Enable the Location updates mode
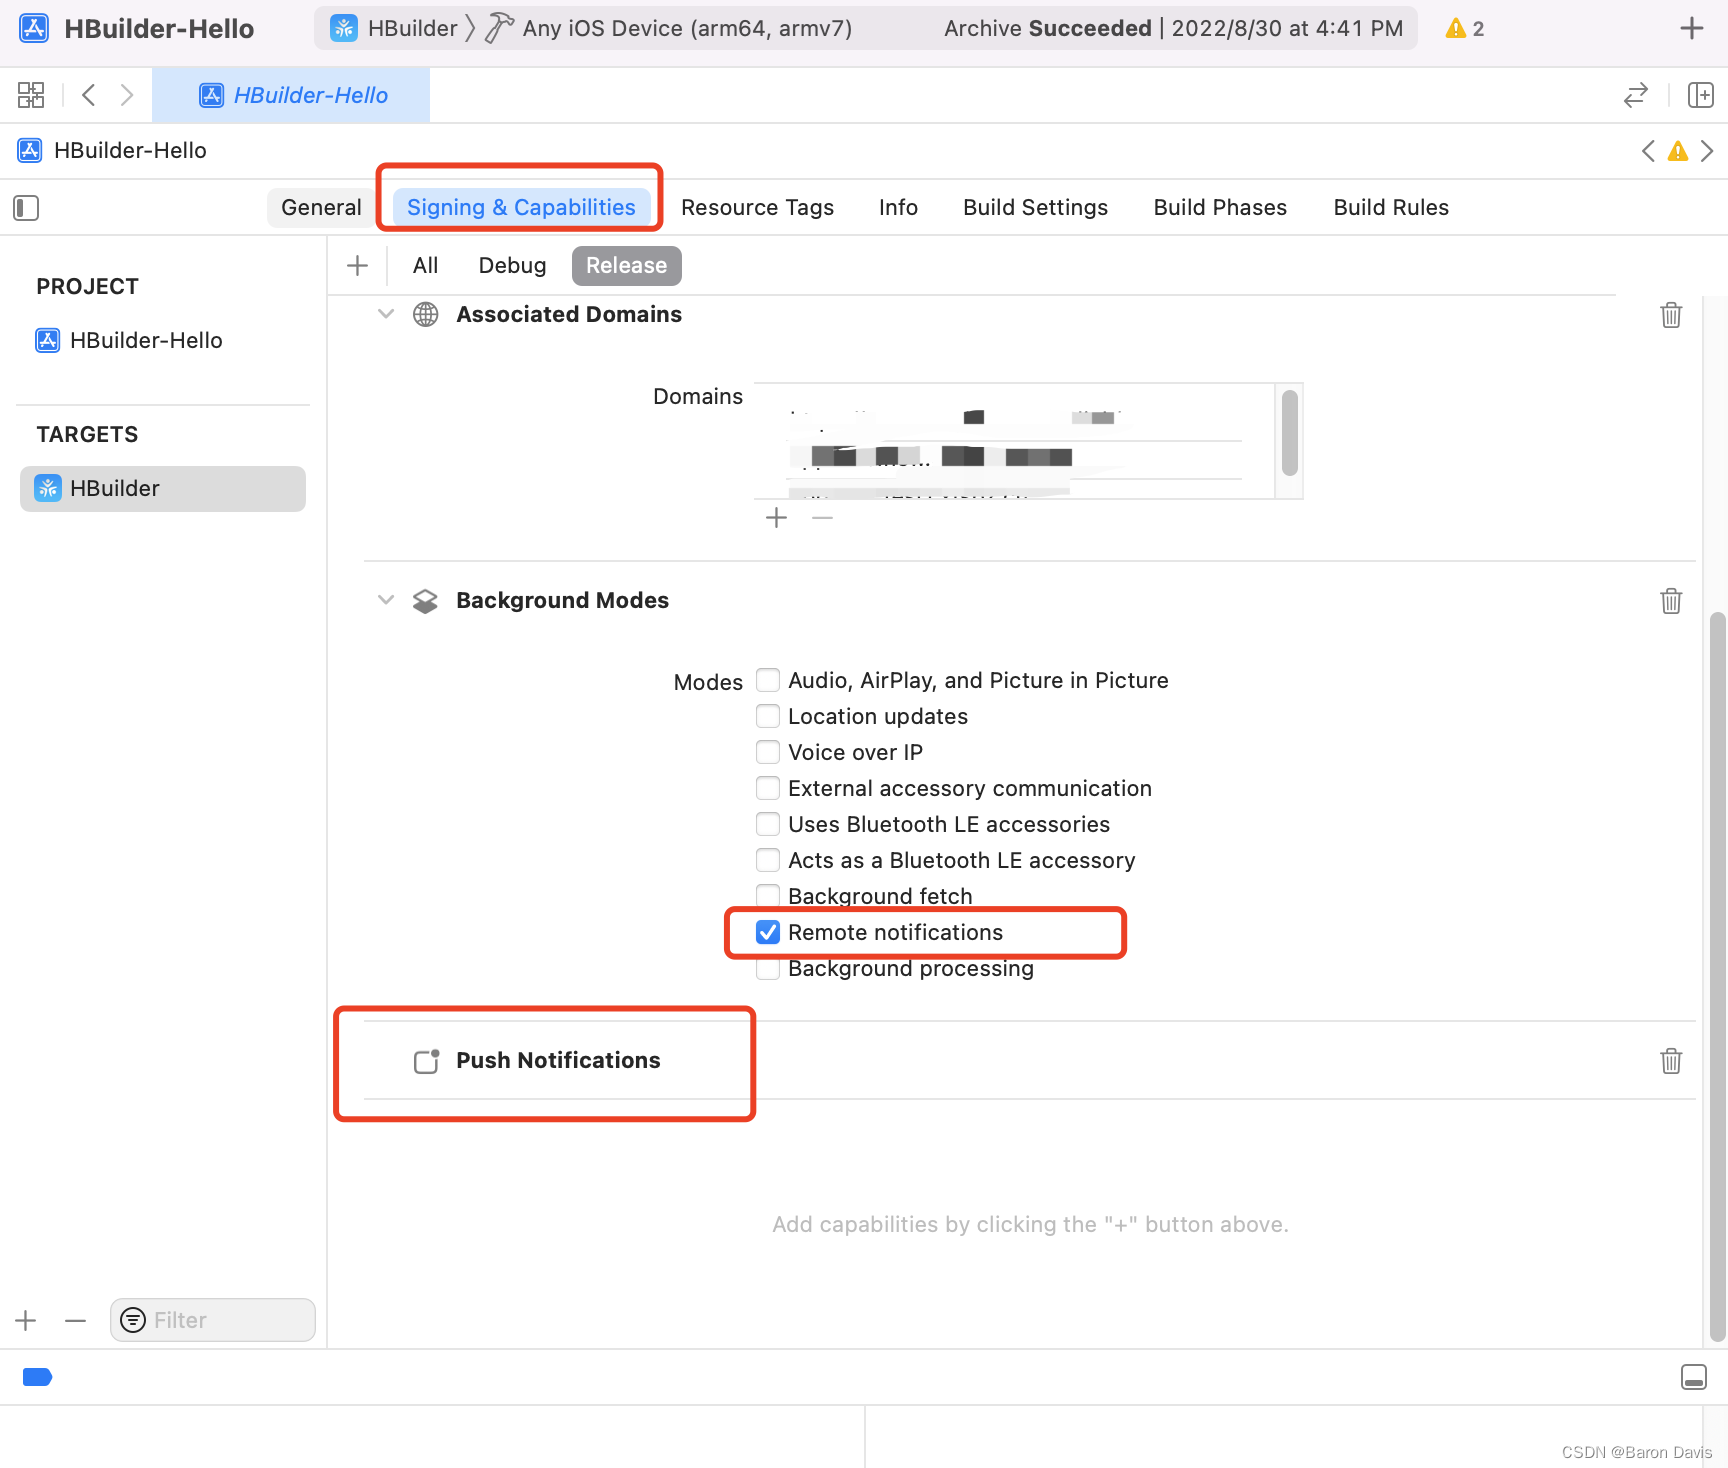Viewport: 1728px width, 1468px height. click(768, 716)
